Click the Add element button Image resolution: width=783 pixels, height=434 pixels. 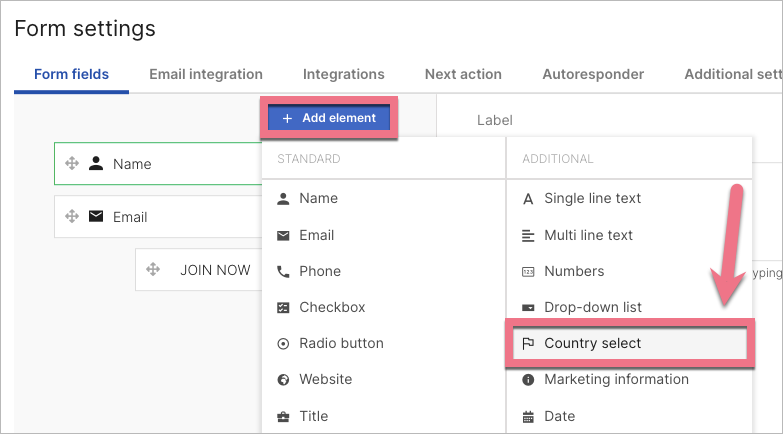(329, 118)
